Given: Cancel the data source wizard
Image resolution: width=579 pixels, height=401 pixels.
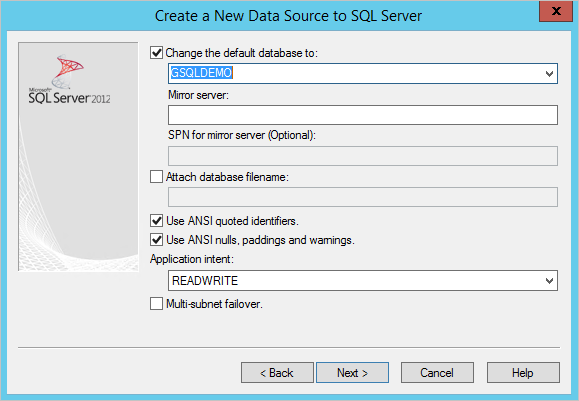Looking at the screenshot, I should tap(437, 373).
